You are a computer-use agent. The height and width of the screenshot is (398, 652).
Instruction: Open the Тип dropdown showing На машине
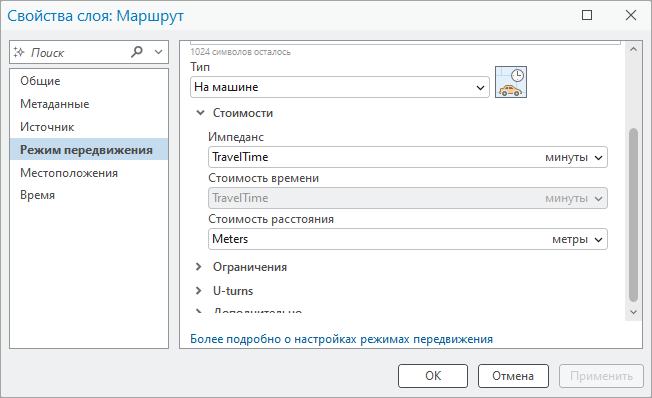(340, 87)
